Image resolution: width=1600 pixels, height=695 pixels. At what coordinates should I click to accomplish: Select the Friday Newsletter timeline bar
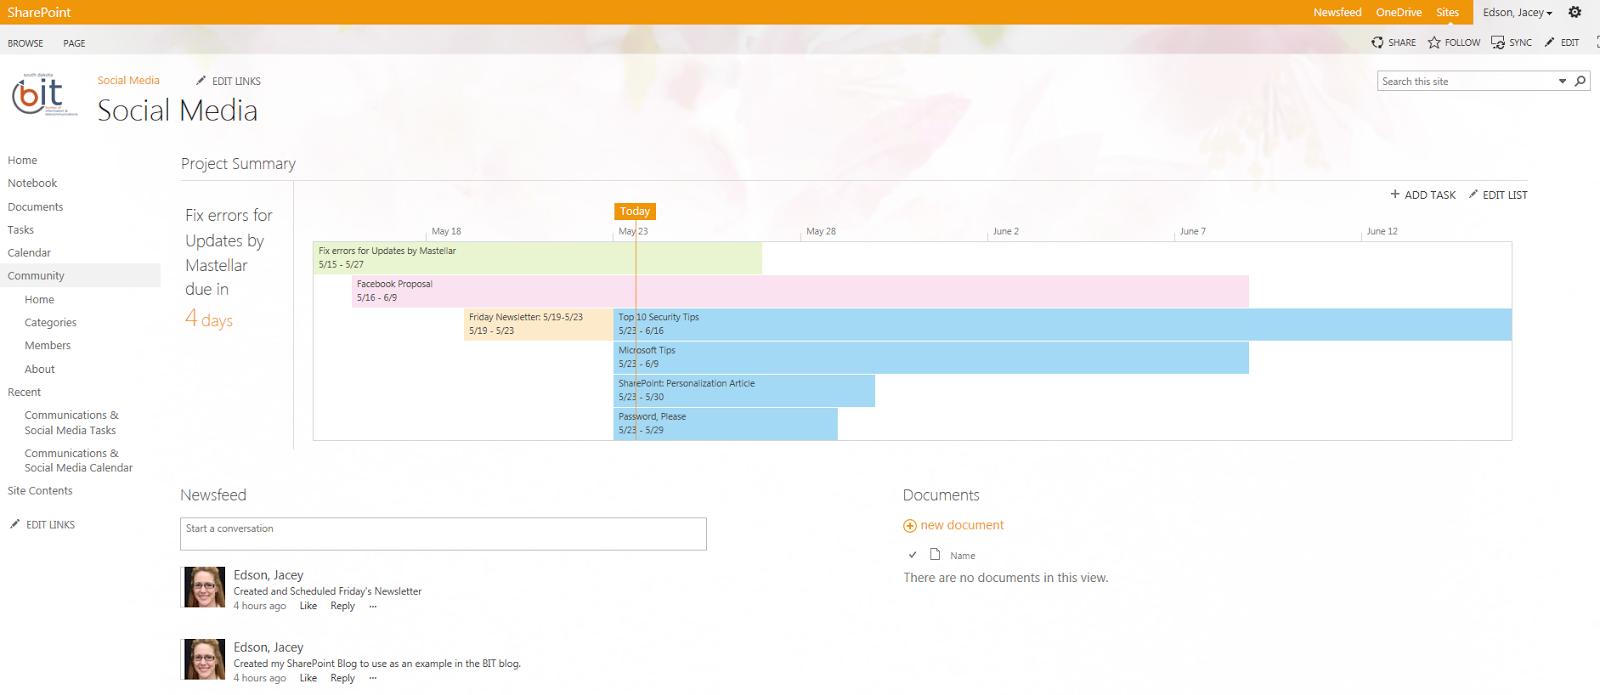[x=538, y=324]
